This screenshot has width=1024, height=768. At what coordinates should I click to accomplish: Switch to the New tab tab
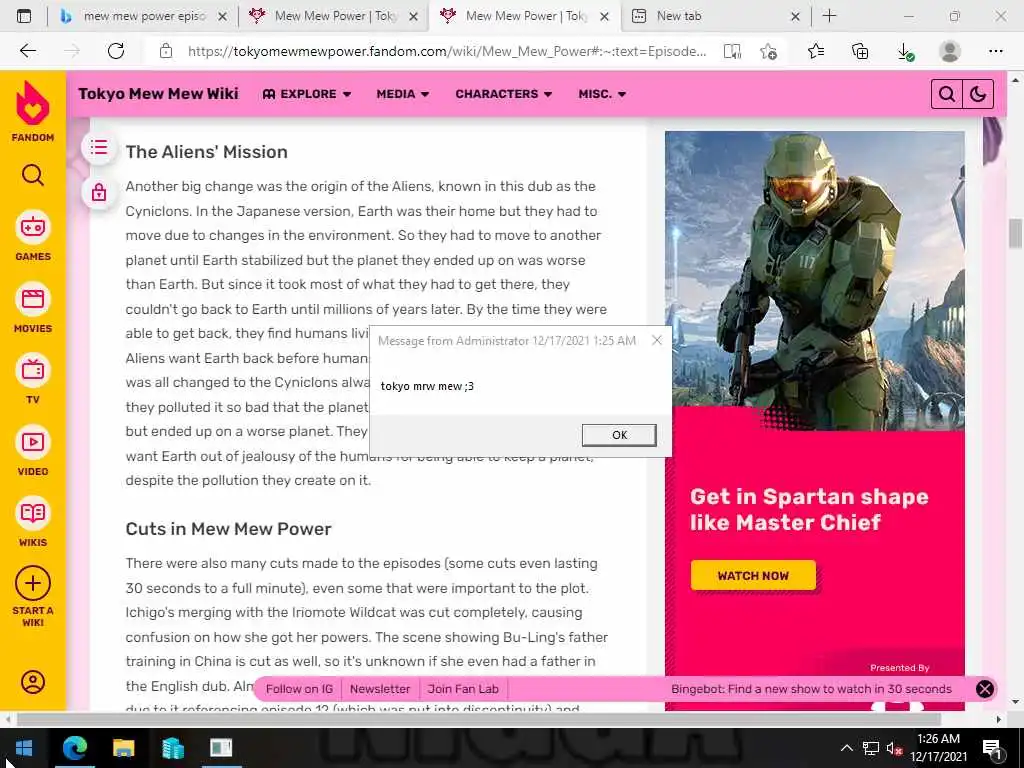coord(679,16)
